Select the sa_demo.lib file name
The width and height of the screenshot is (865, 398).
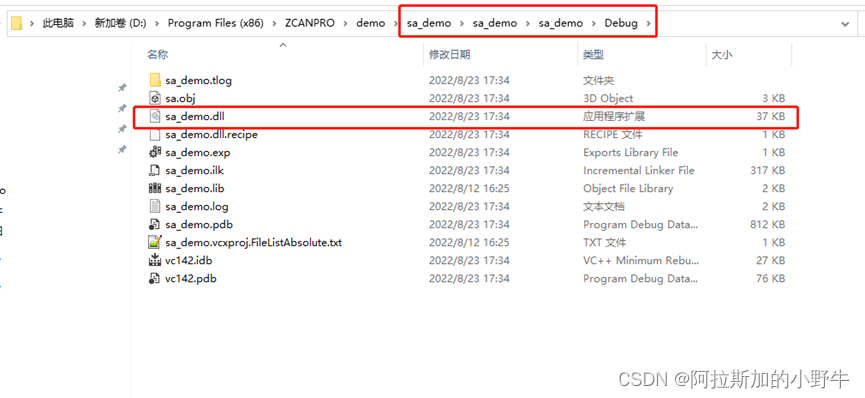click(x=195, y=189)
